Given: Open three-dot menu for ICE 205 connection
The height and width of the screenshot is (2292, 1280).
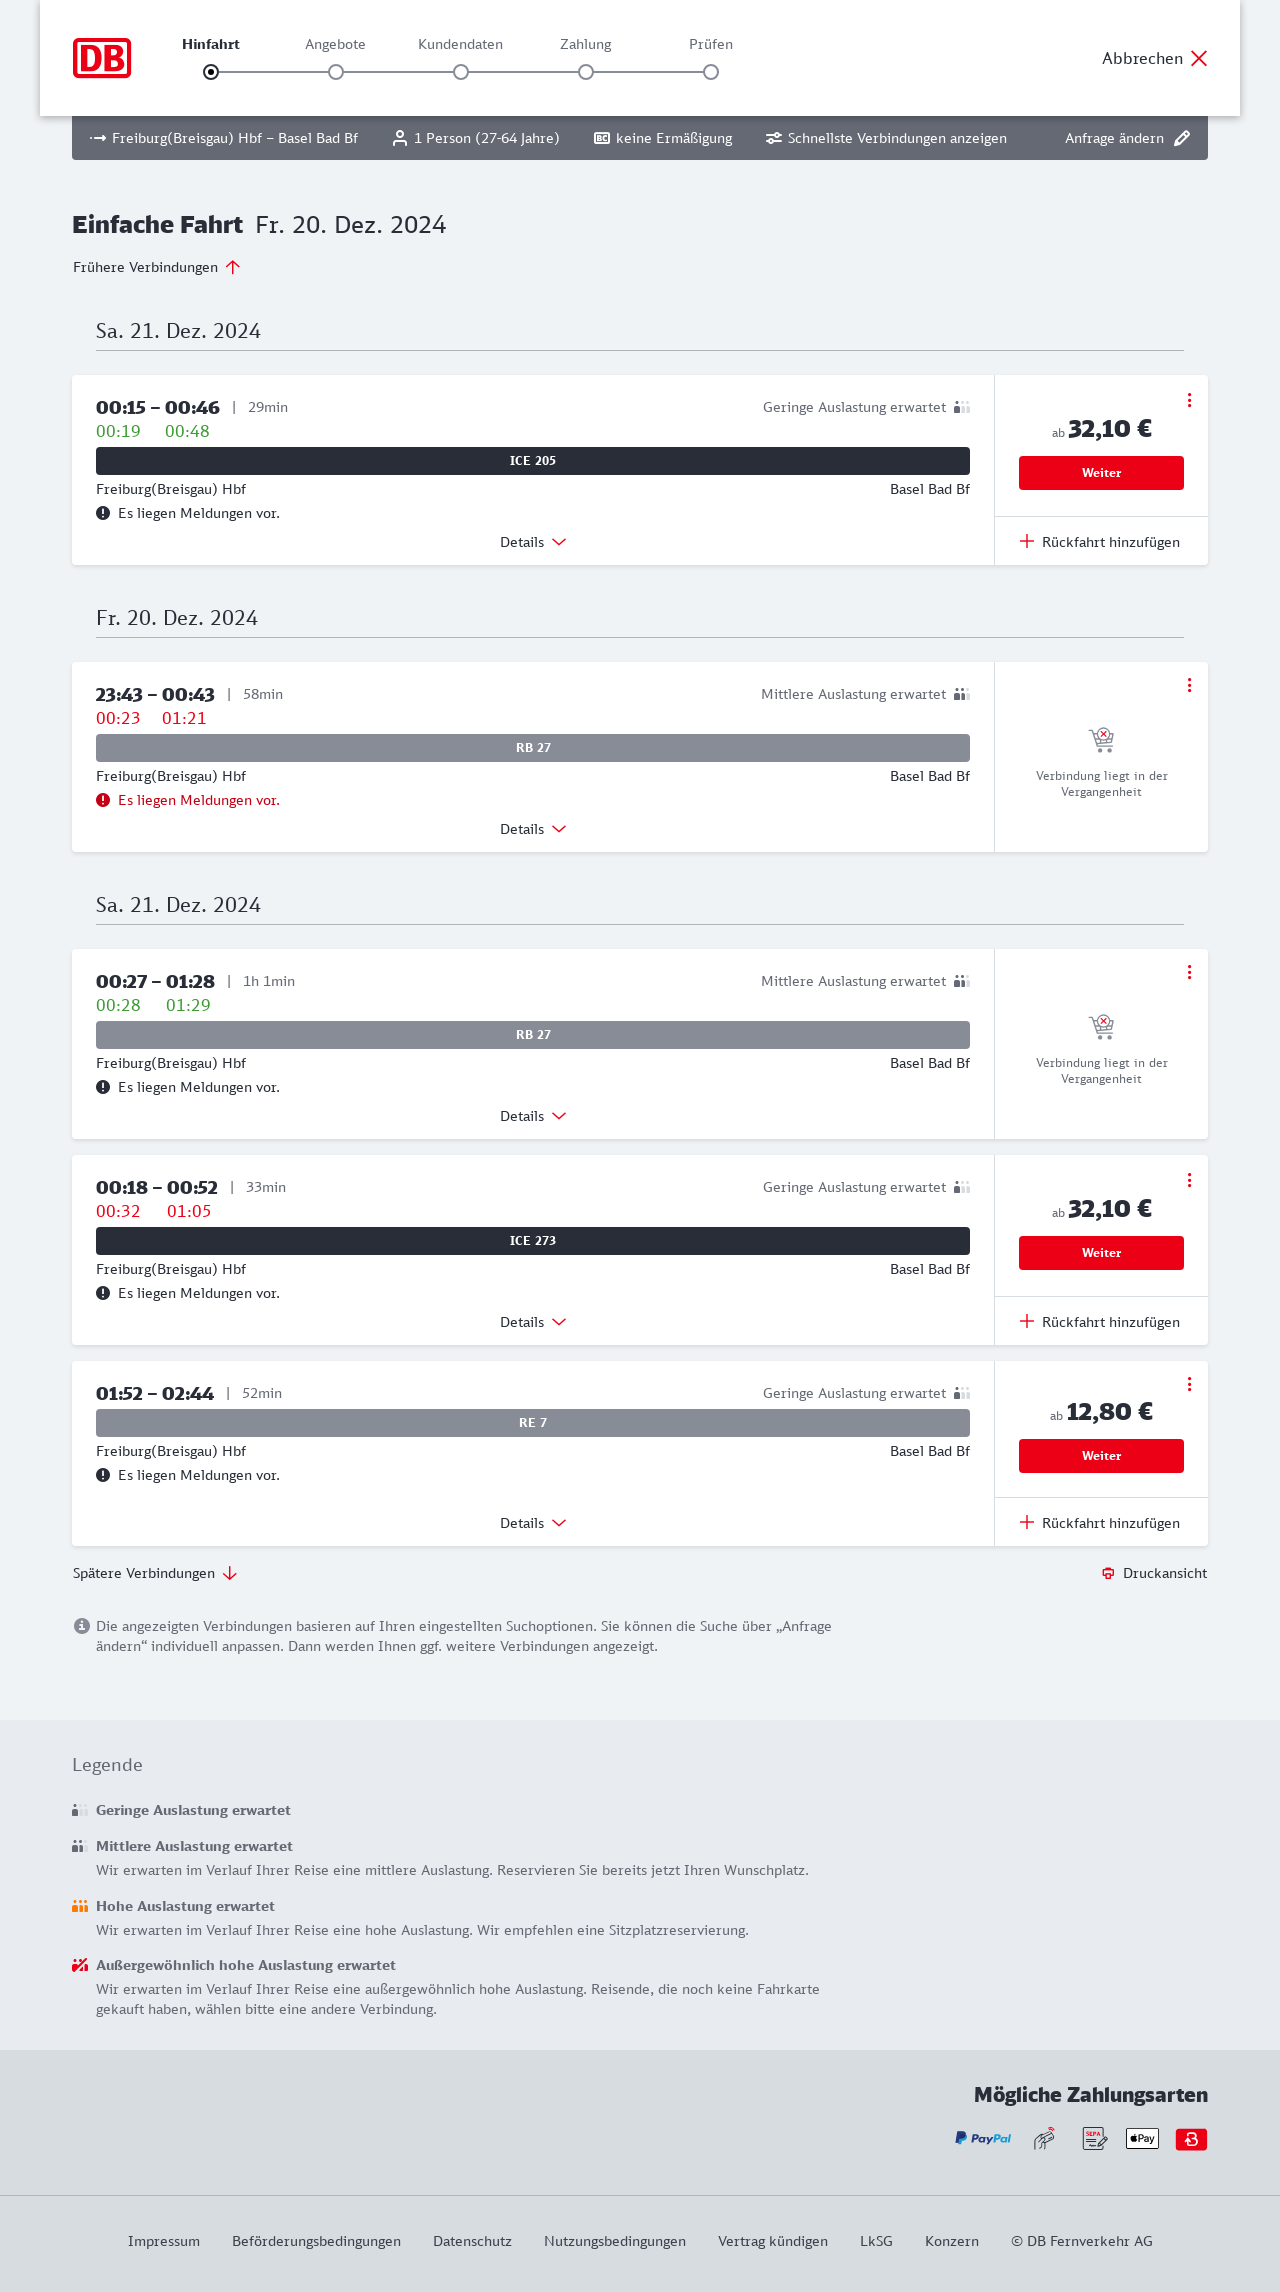Looking at the screenshot, I should point(1189,400).
